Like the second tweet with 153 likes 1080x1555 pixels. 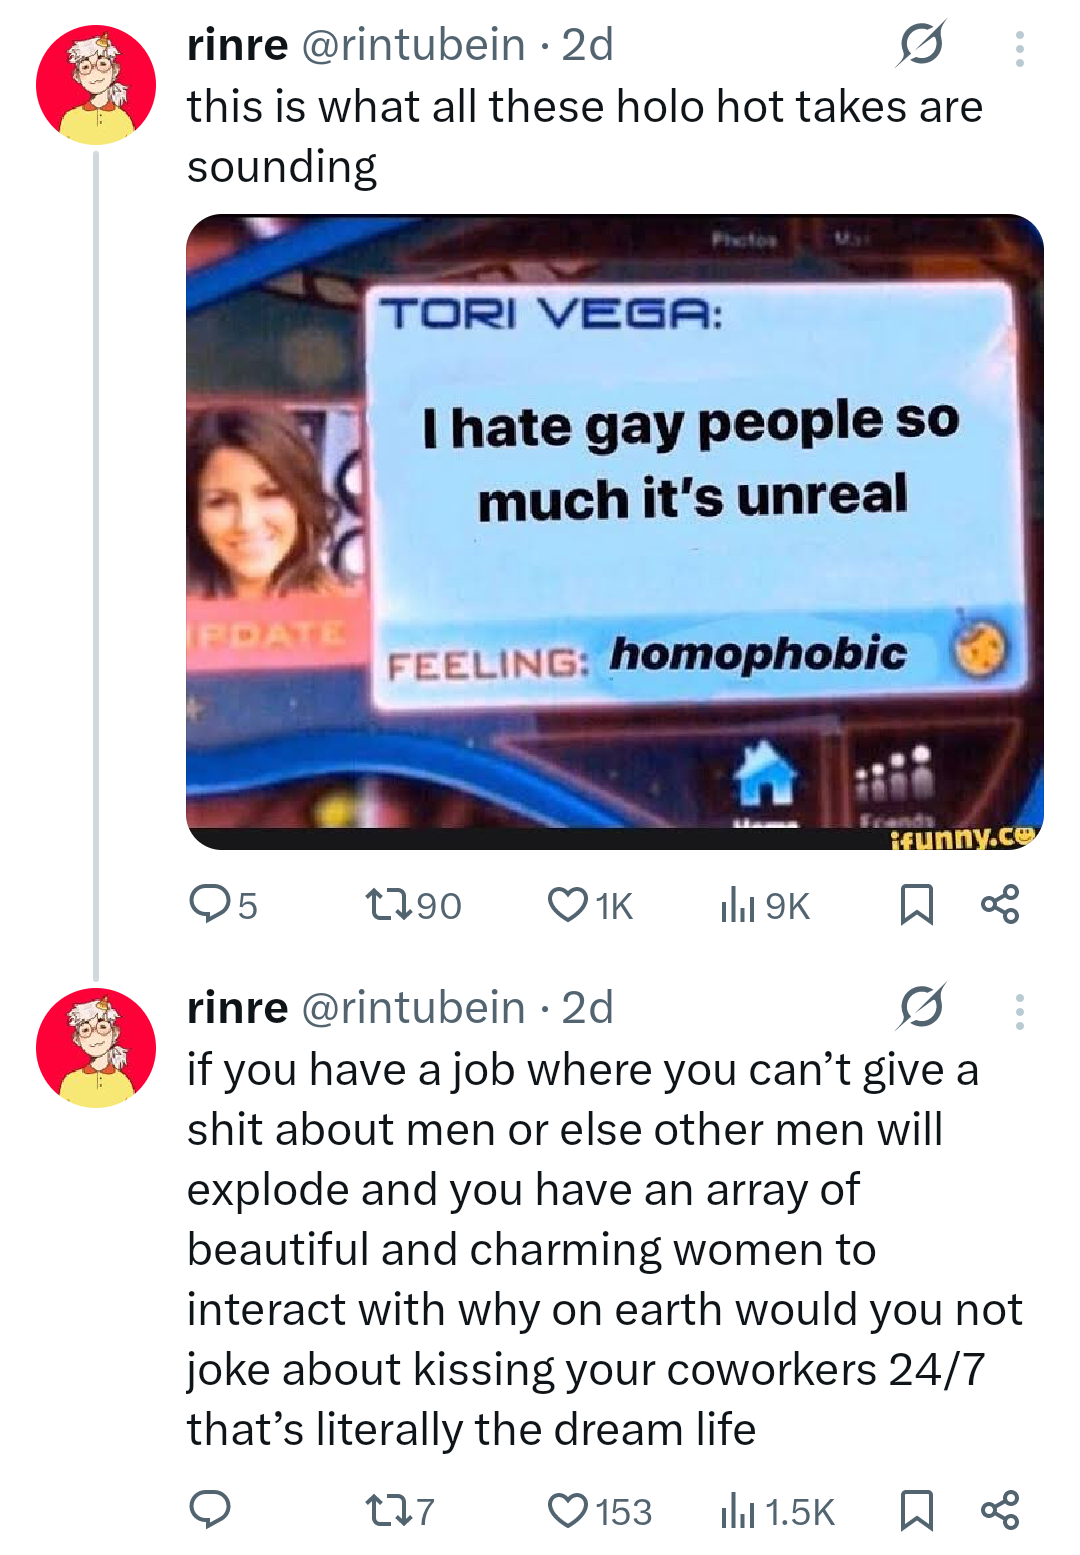point(568,1510)
